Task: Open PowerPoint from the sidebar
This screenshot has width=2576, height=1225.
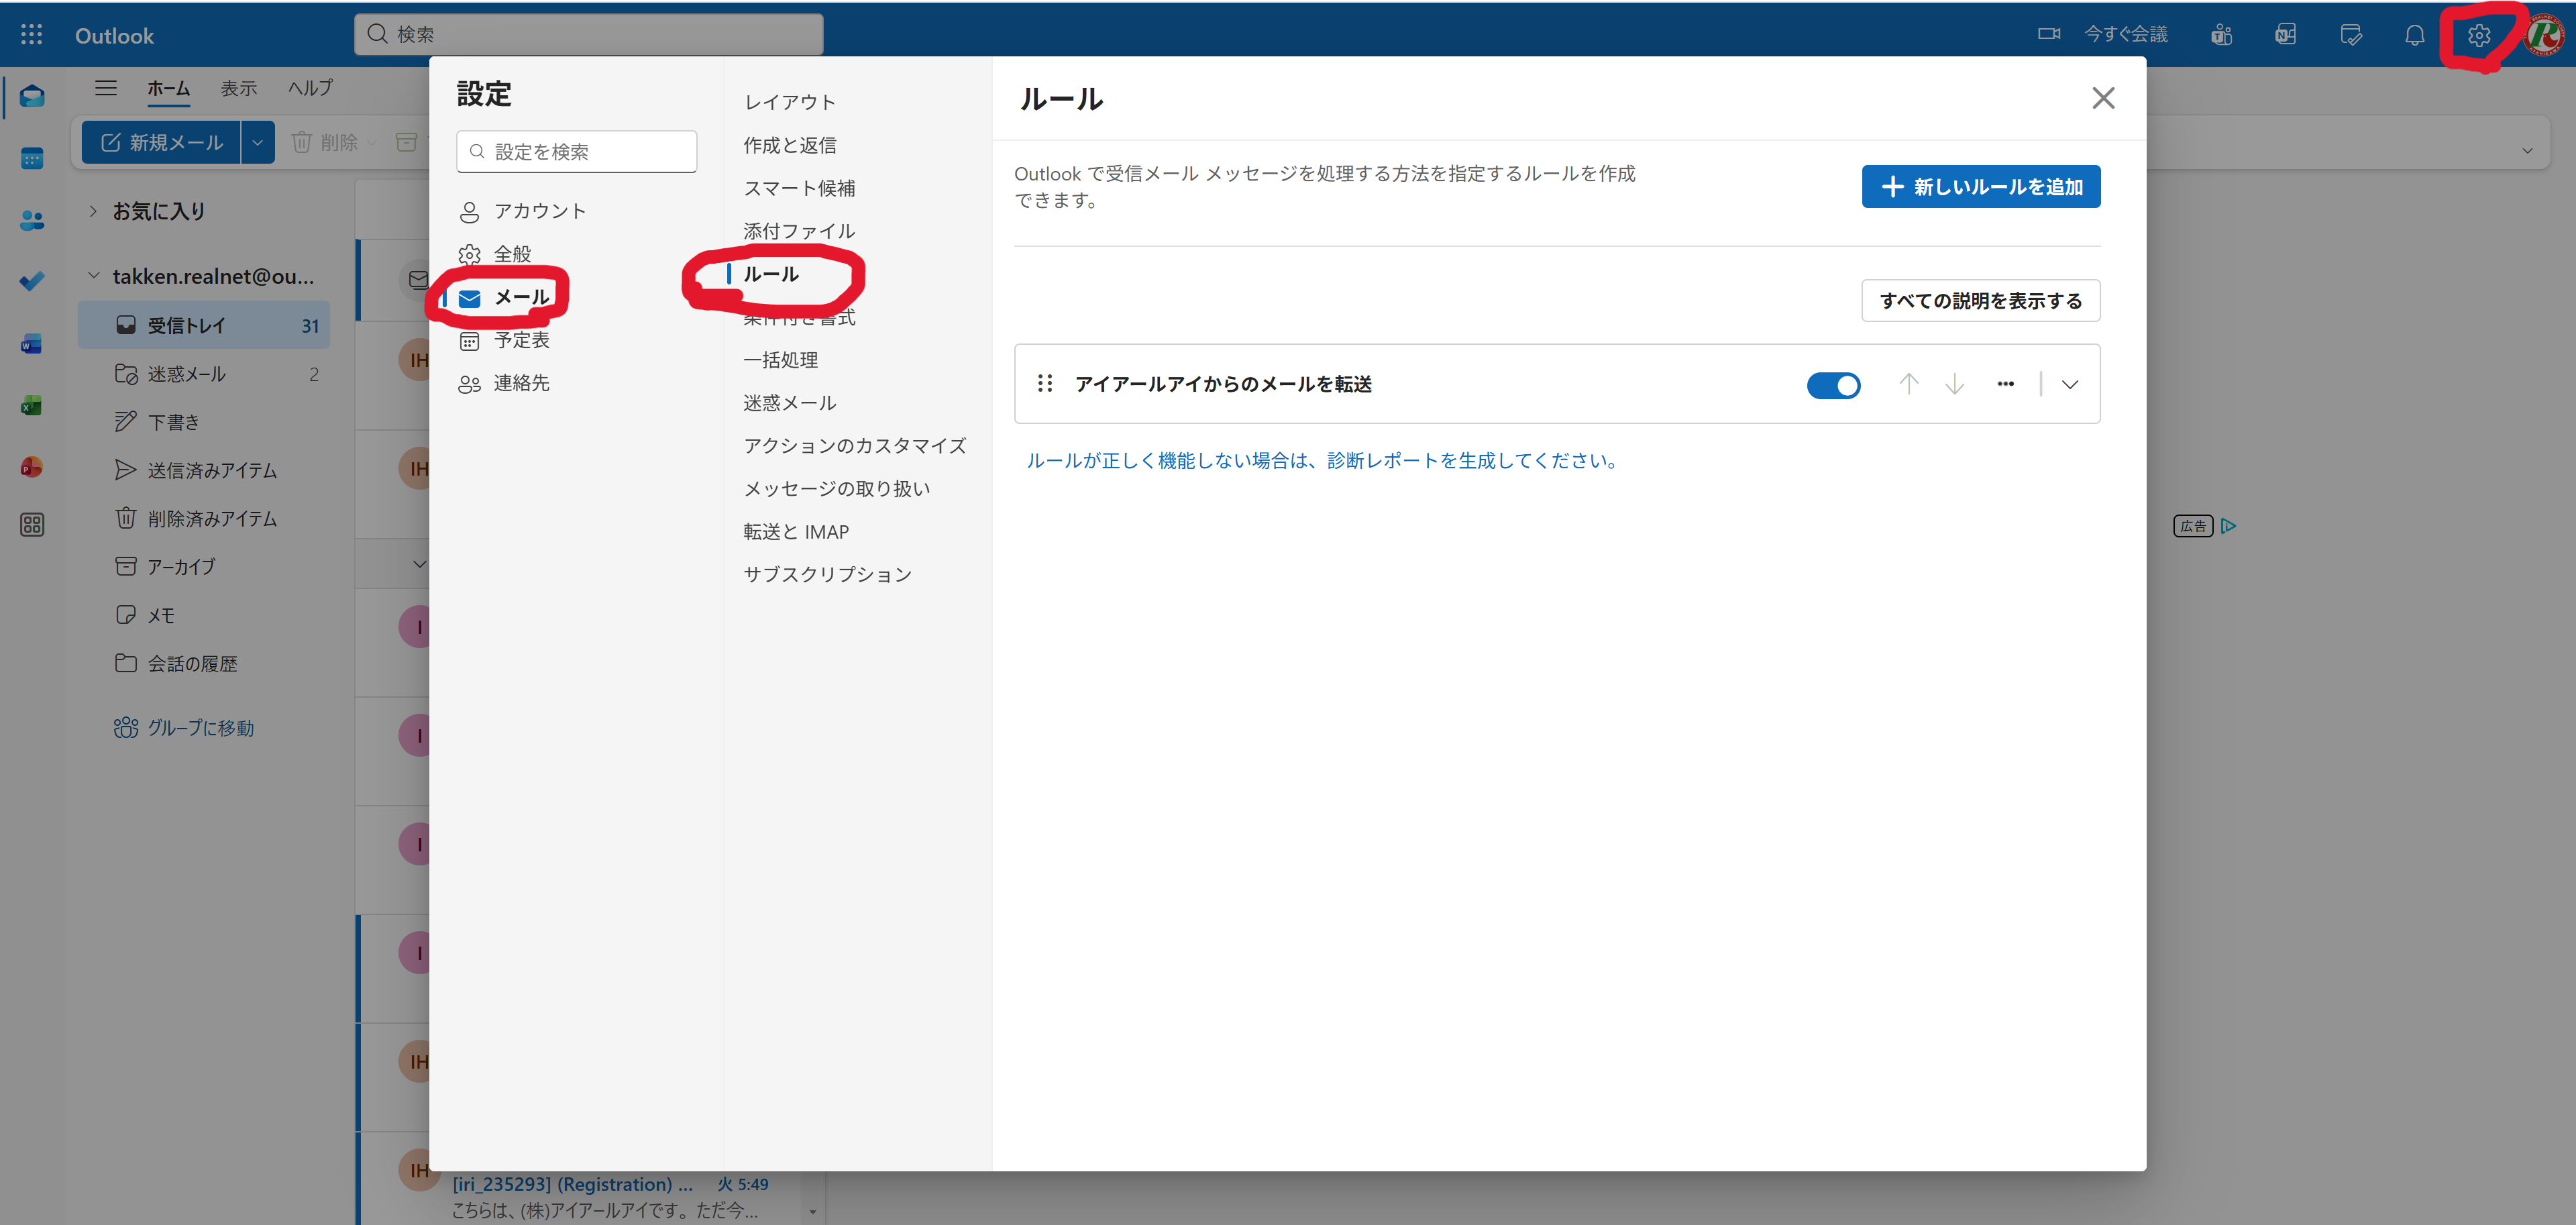Action: pyautogui.click(x=31, y=467)
